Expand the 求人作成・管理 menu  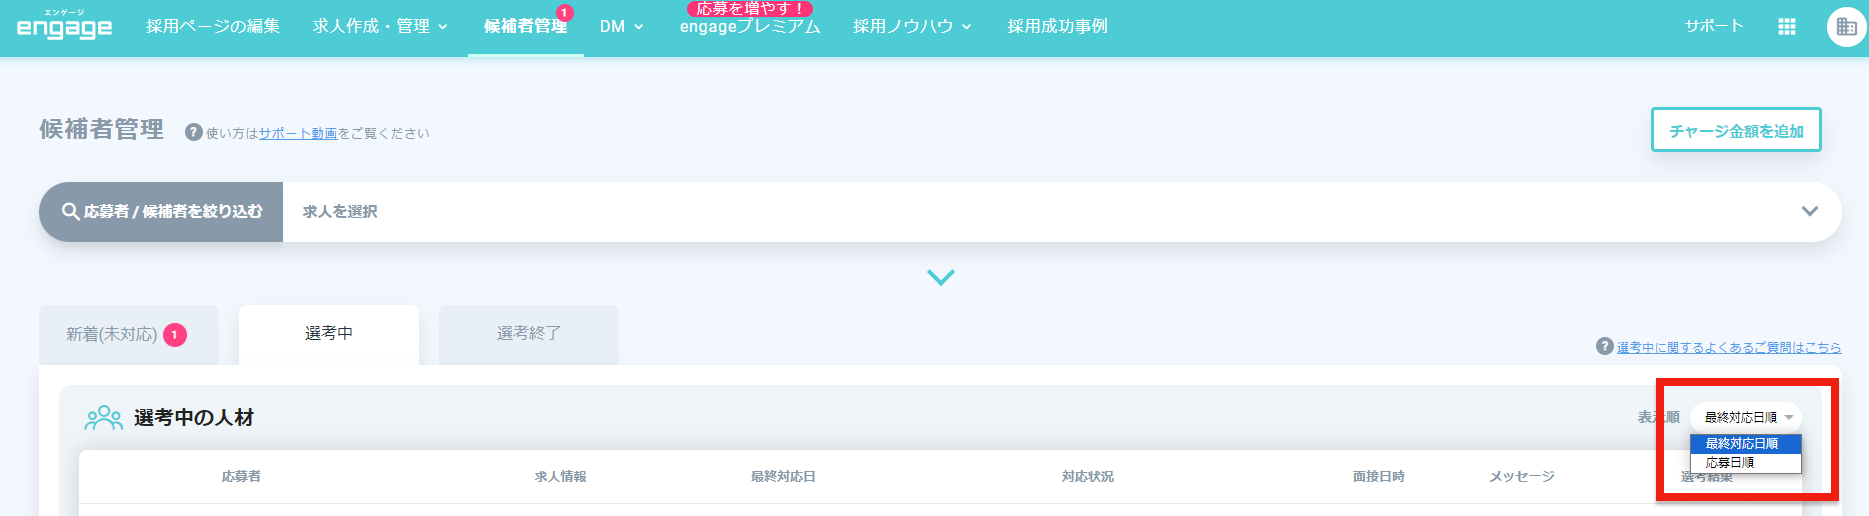[380, 26]
